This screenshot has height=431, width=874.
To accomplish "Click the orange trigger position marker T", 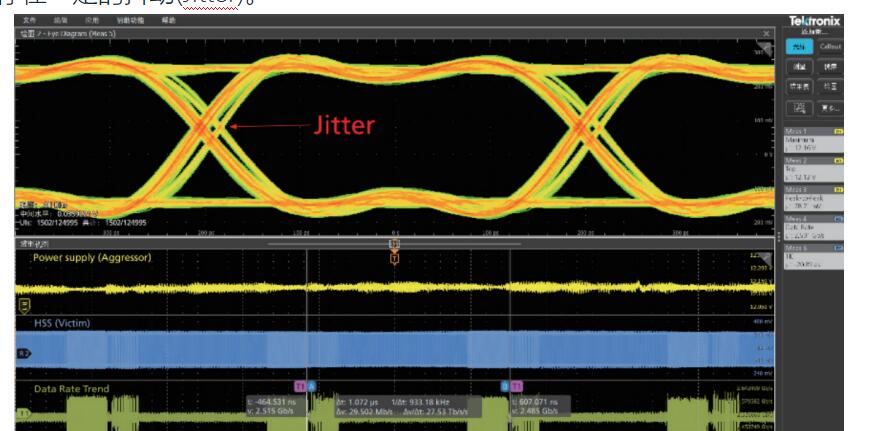I will (x=395, y=258).
